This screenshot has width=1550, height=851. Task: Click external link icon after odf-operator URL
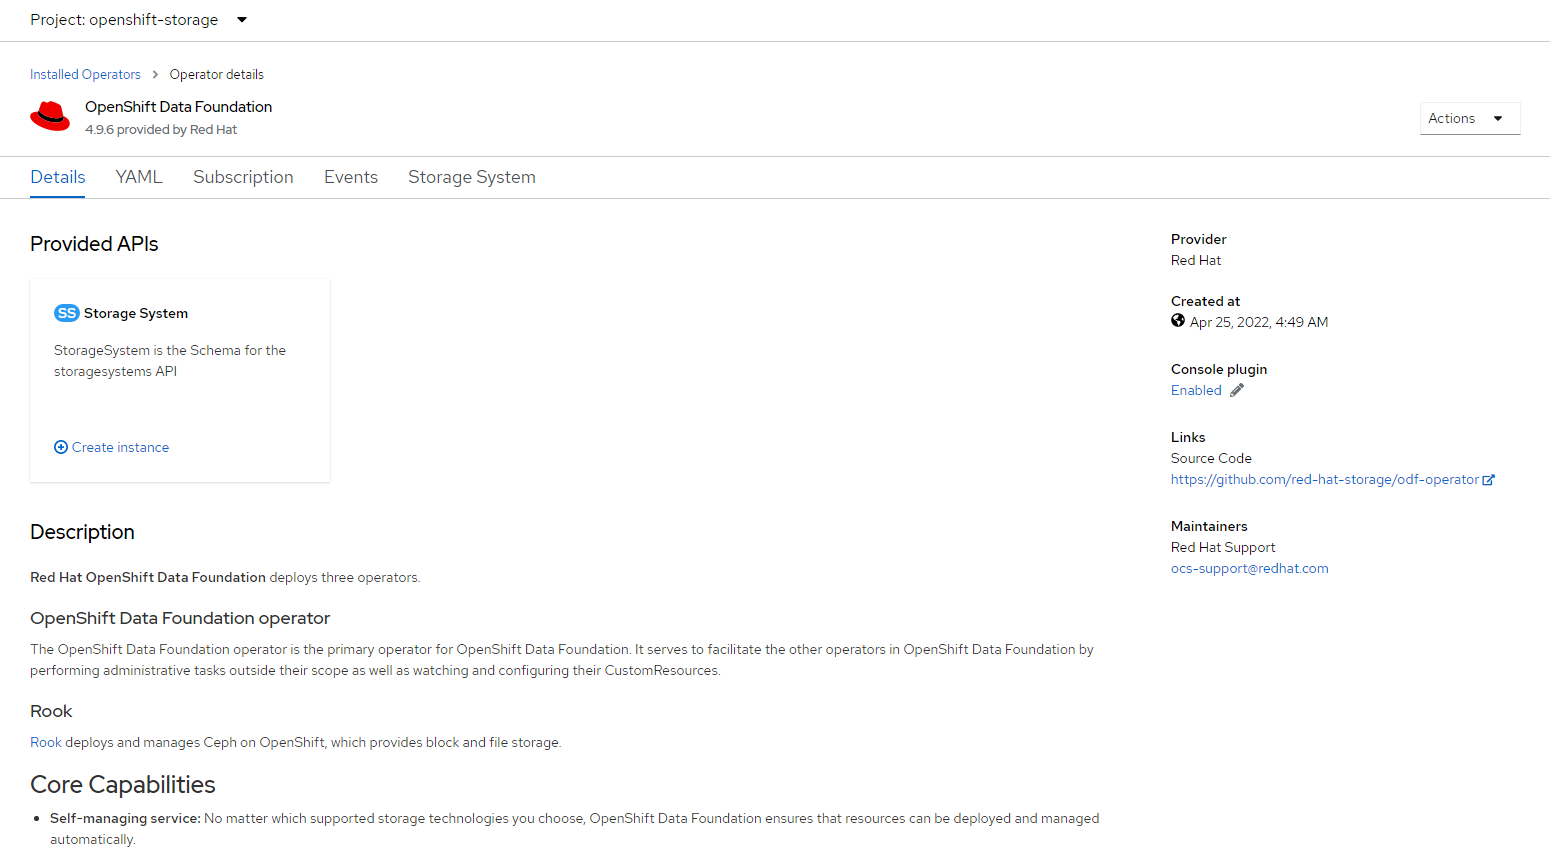click(1488, 480)
